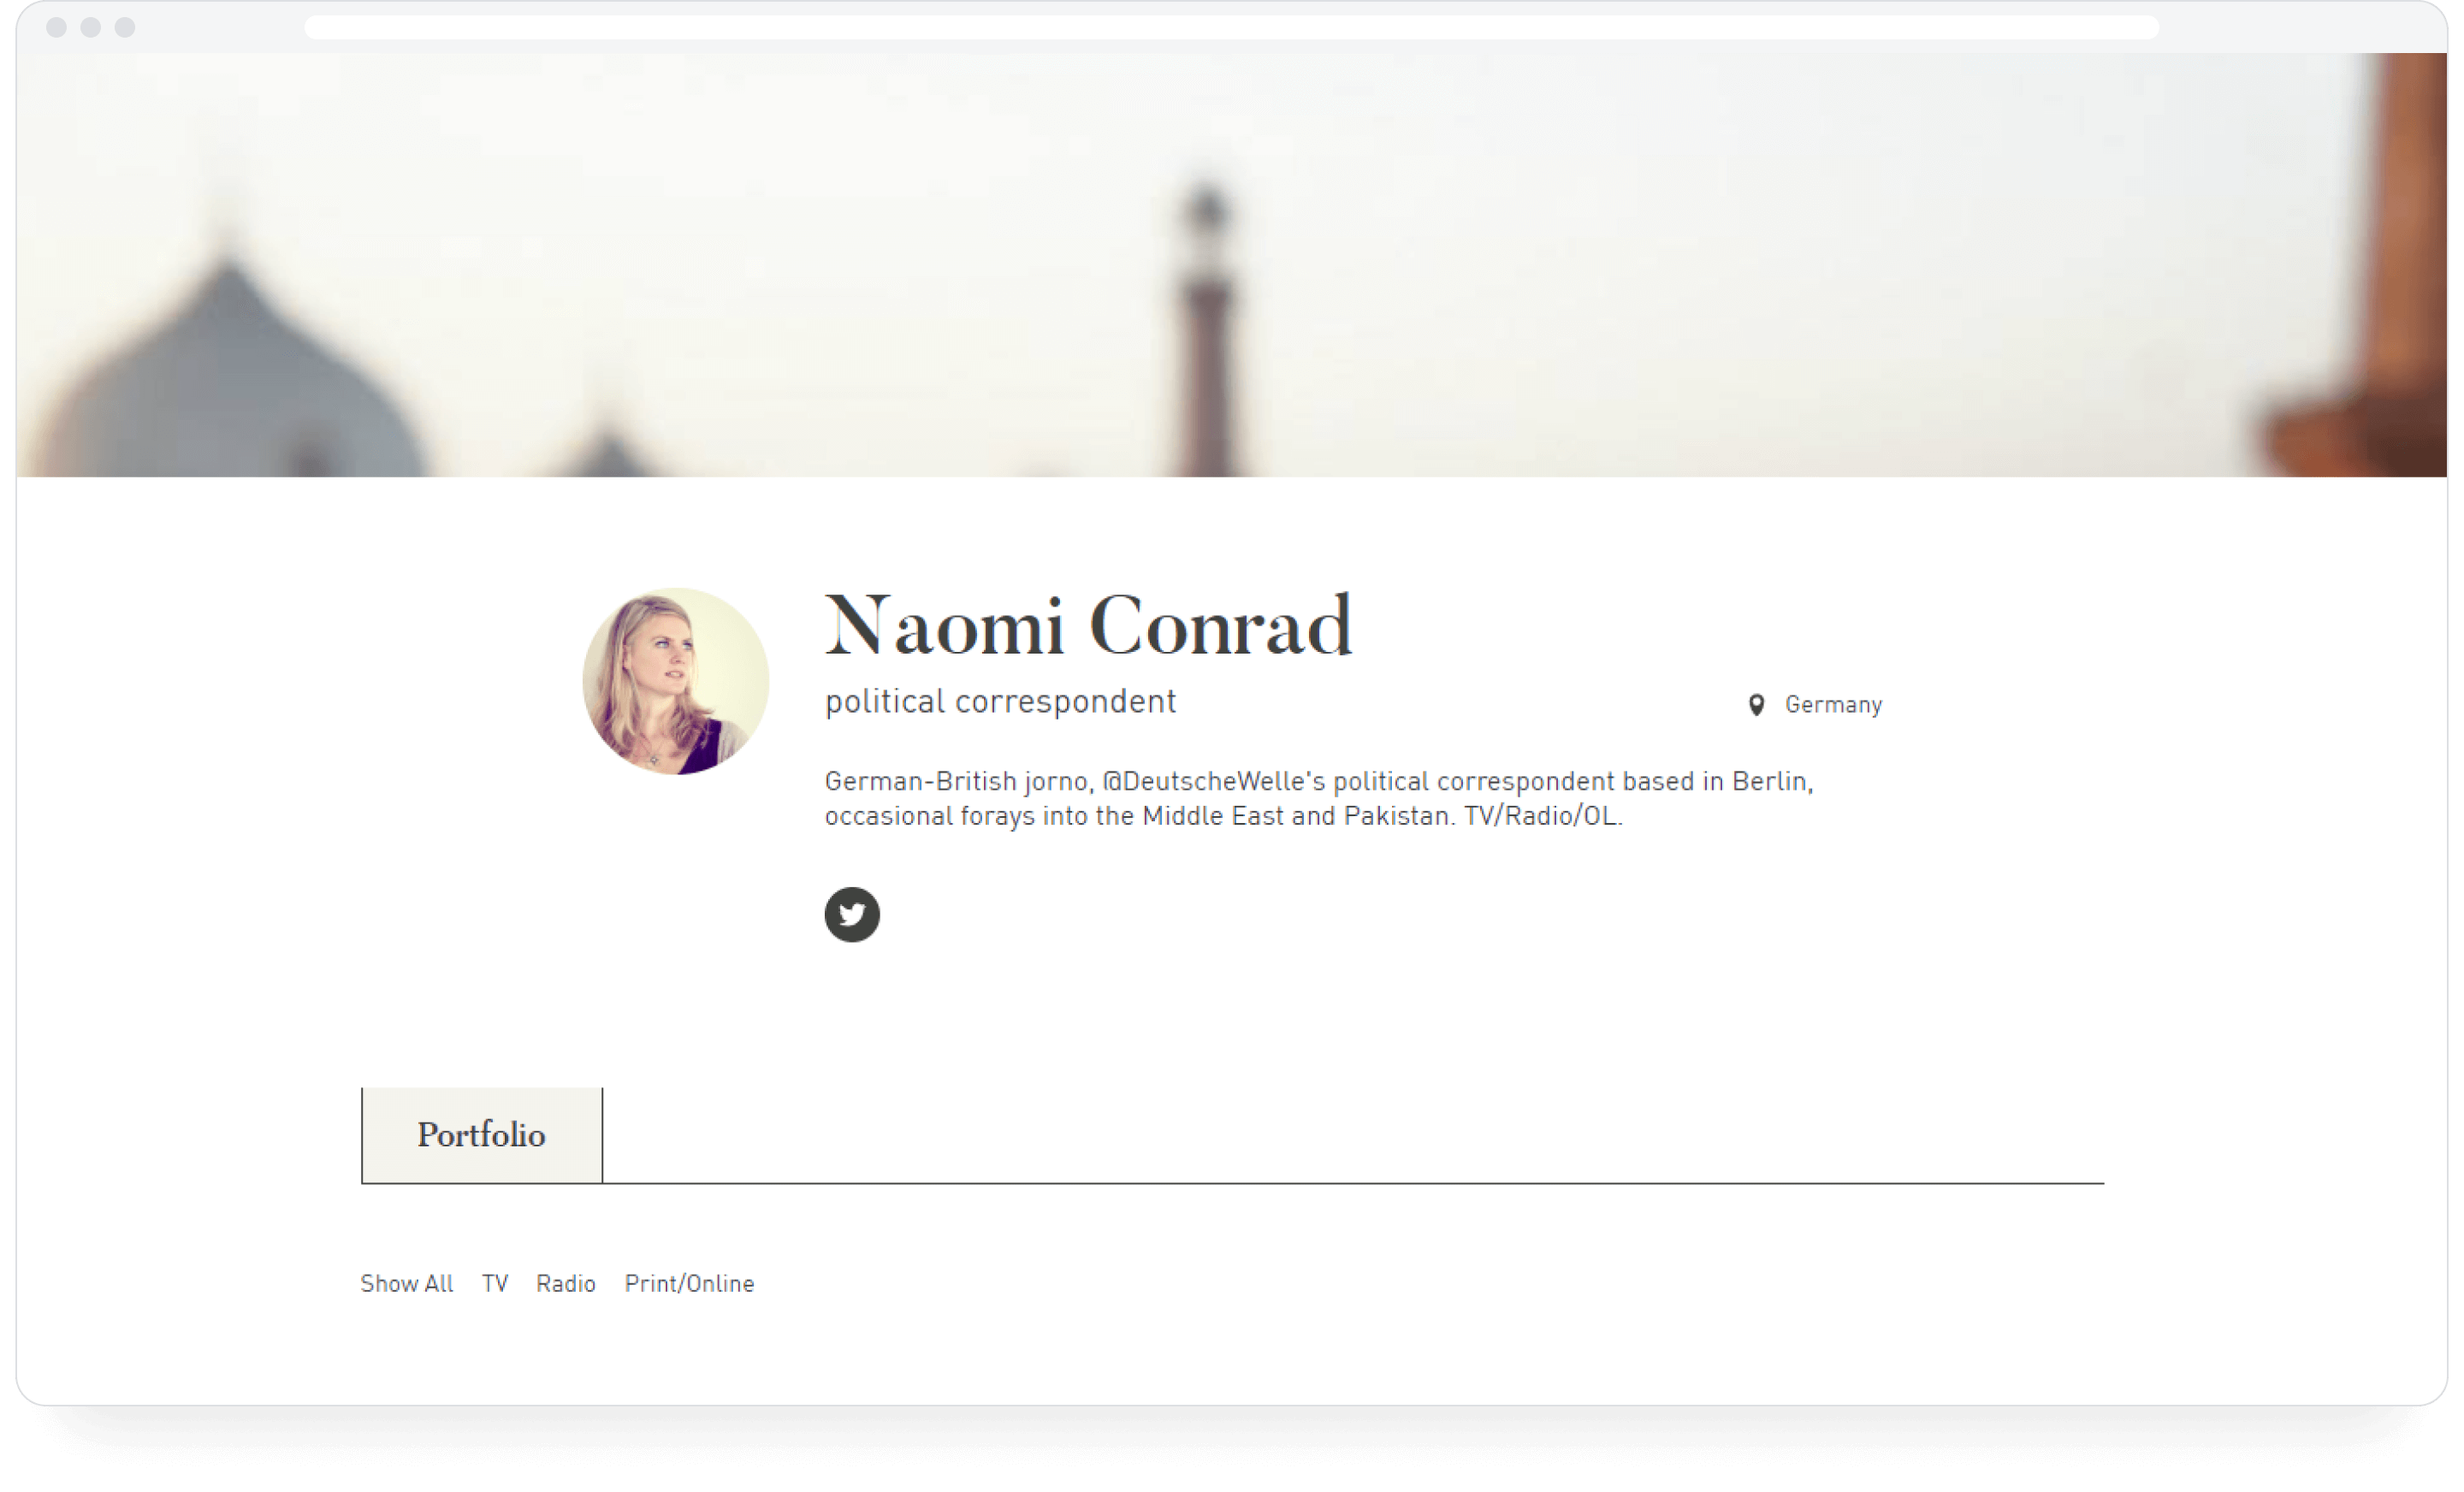Filter portfolio by Radio
Viewport: 2464px width, 1492px height.
566,1283
